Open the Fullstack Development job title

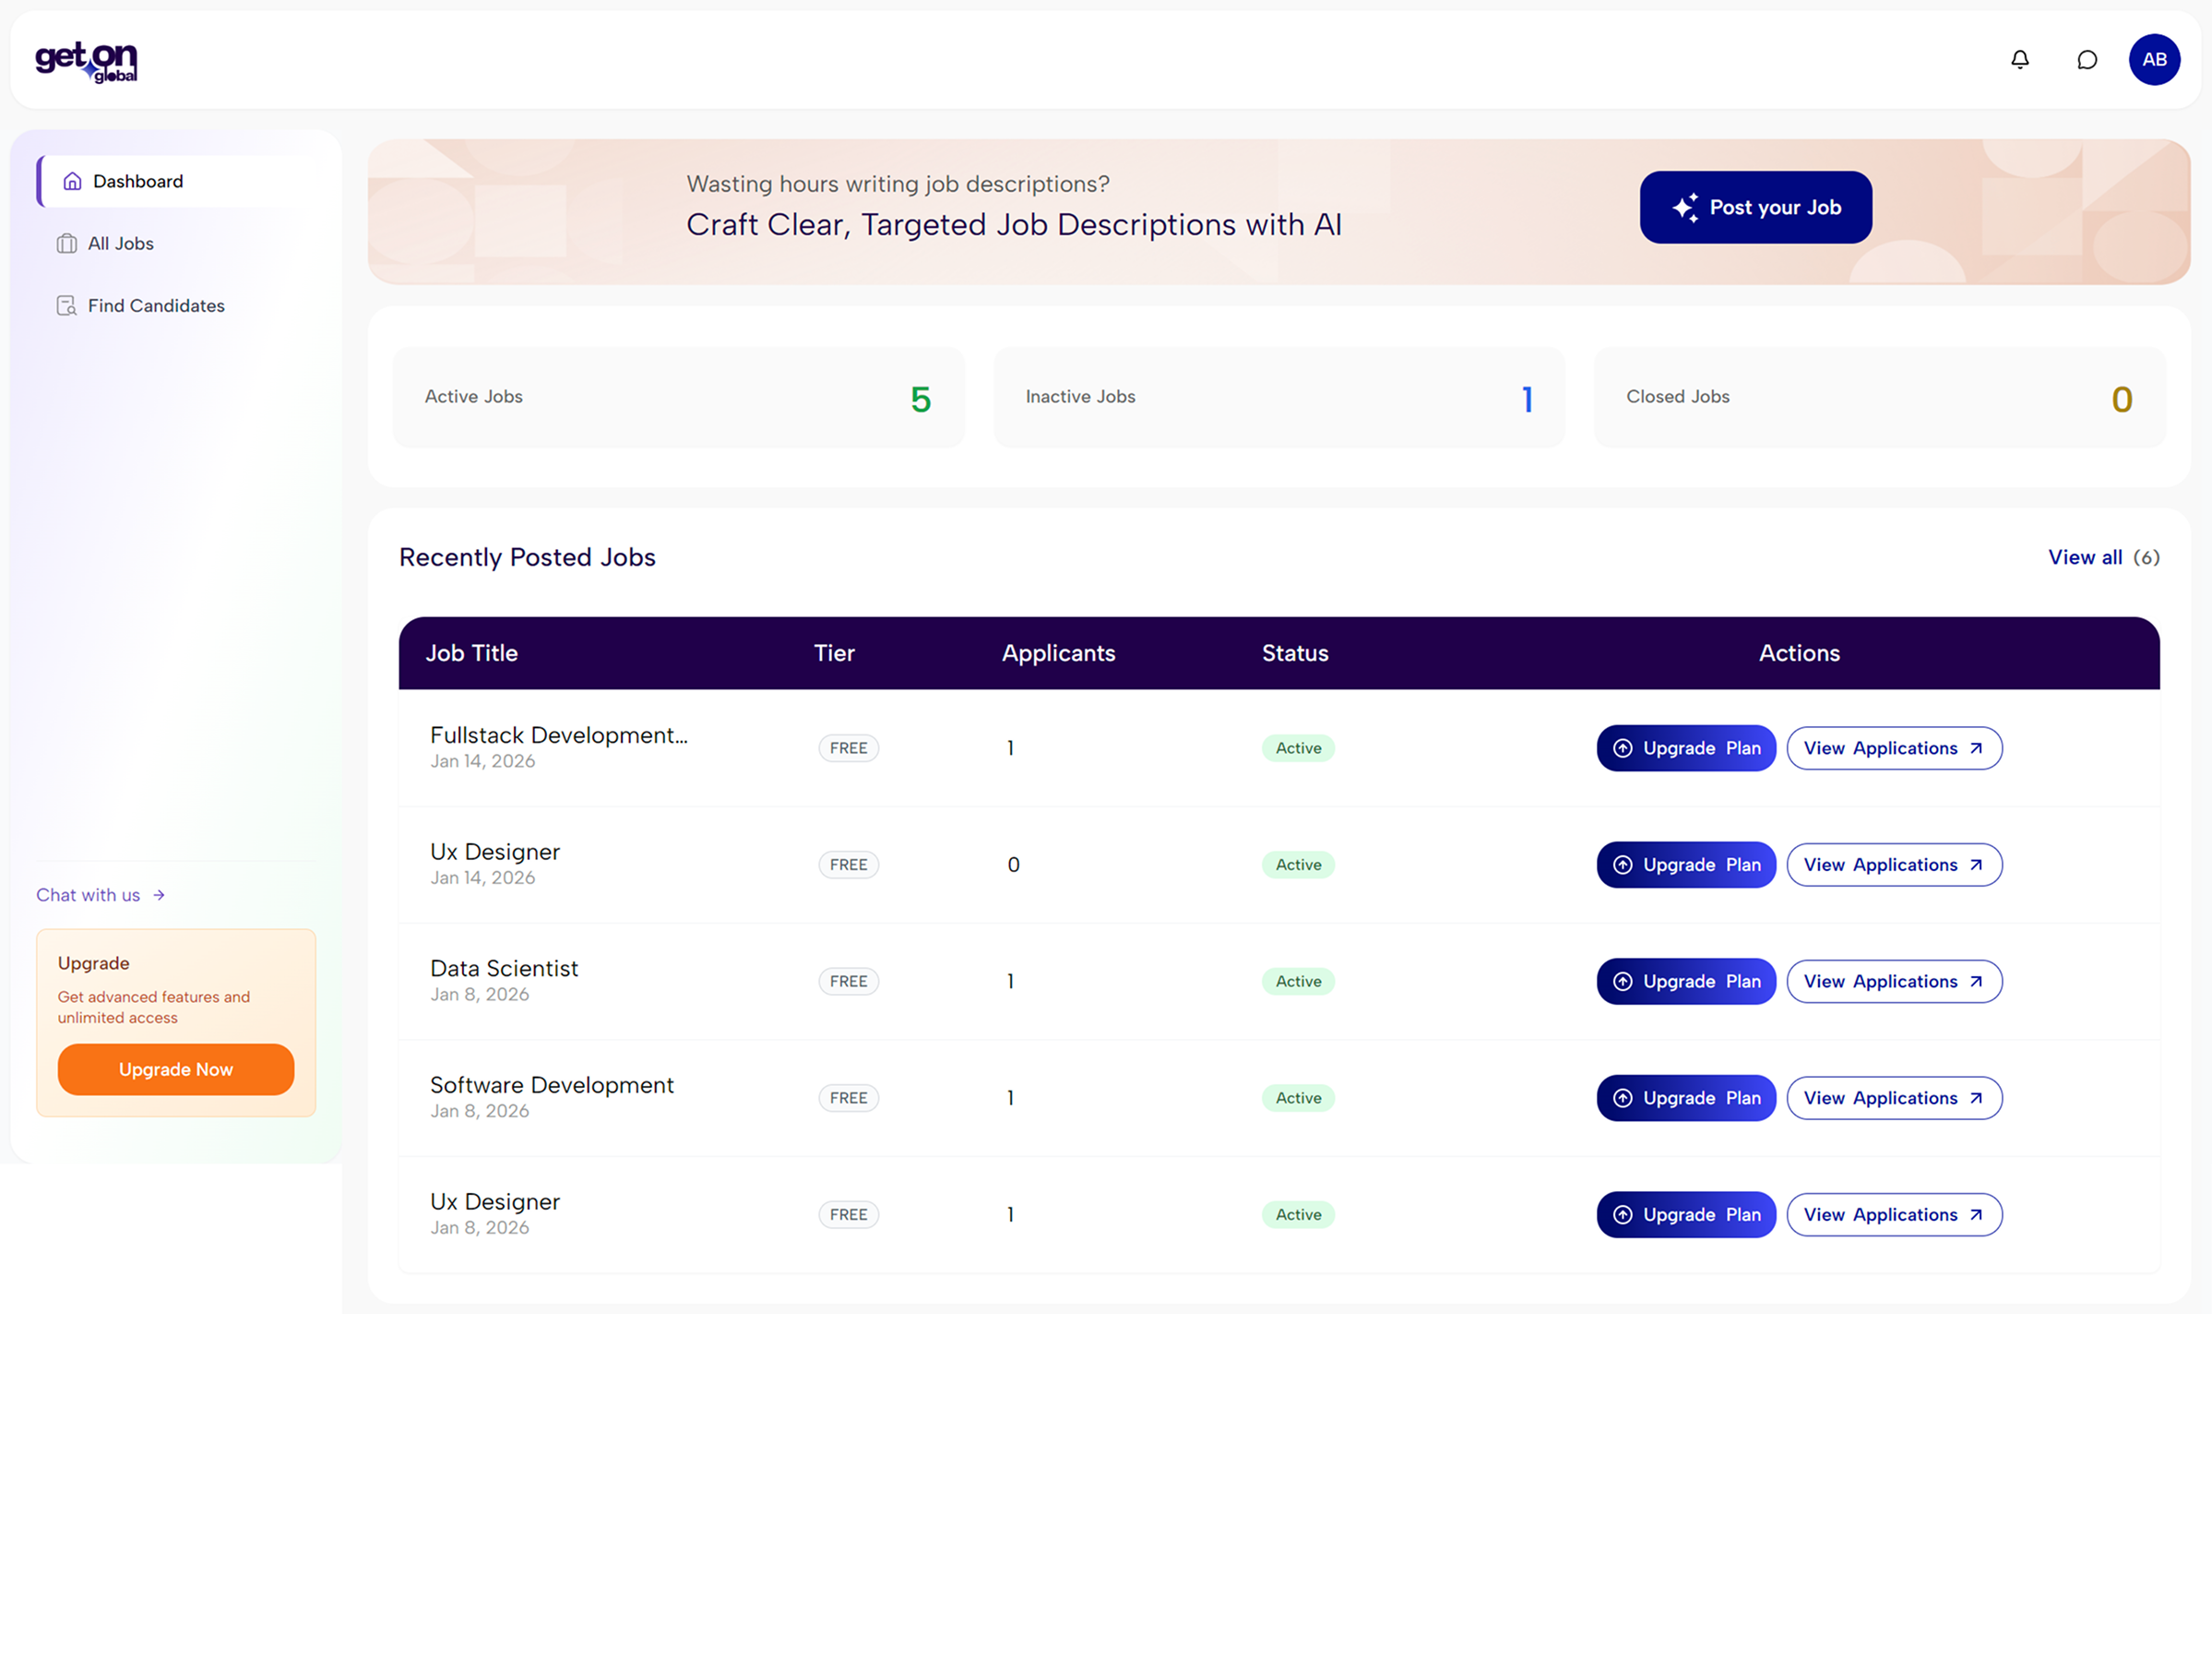[x=558, y=735]
